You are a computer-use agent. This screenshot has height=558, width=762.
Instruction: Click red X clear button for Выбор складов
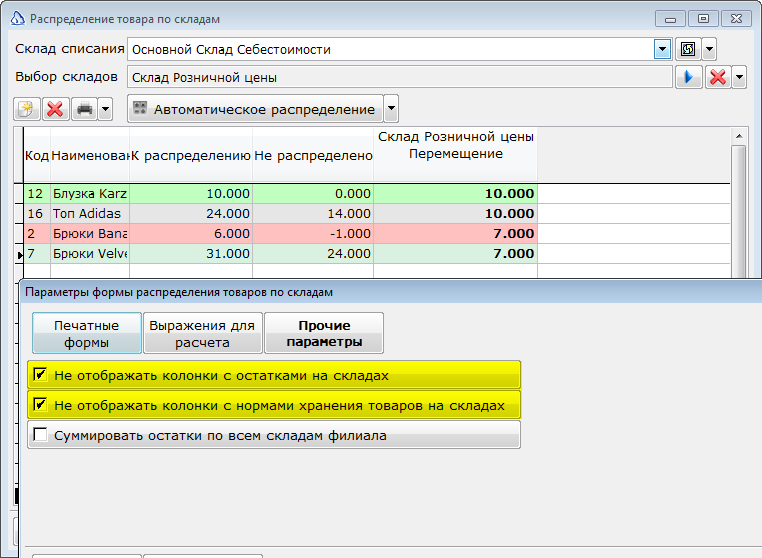718,77
